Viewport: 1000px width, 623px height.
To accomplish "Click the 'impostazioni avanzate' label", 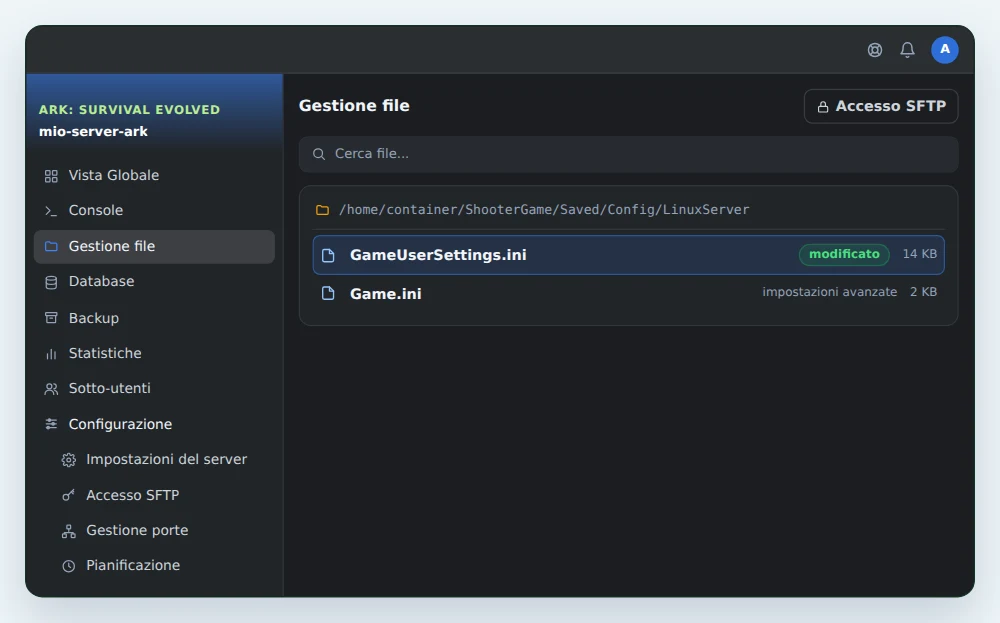I will (x=829, y=292).
